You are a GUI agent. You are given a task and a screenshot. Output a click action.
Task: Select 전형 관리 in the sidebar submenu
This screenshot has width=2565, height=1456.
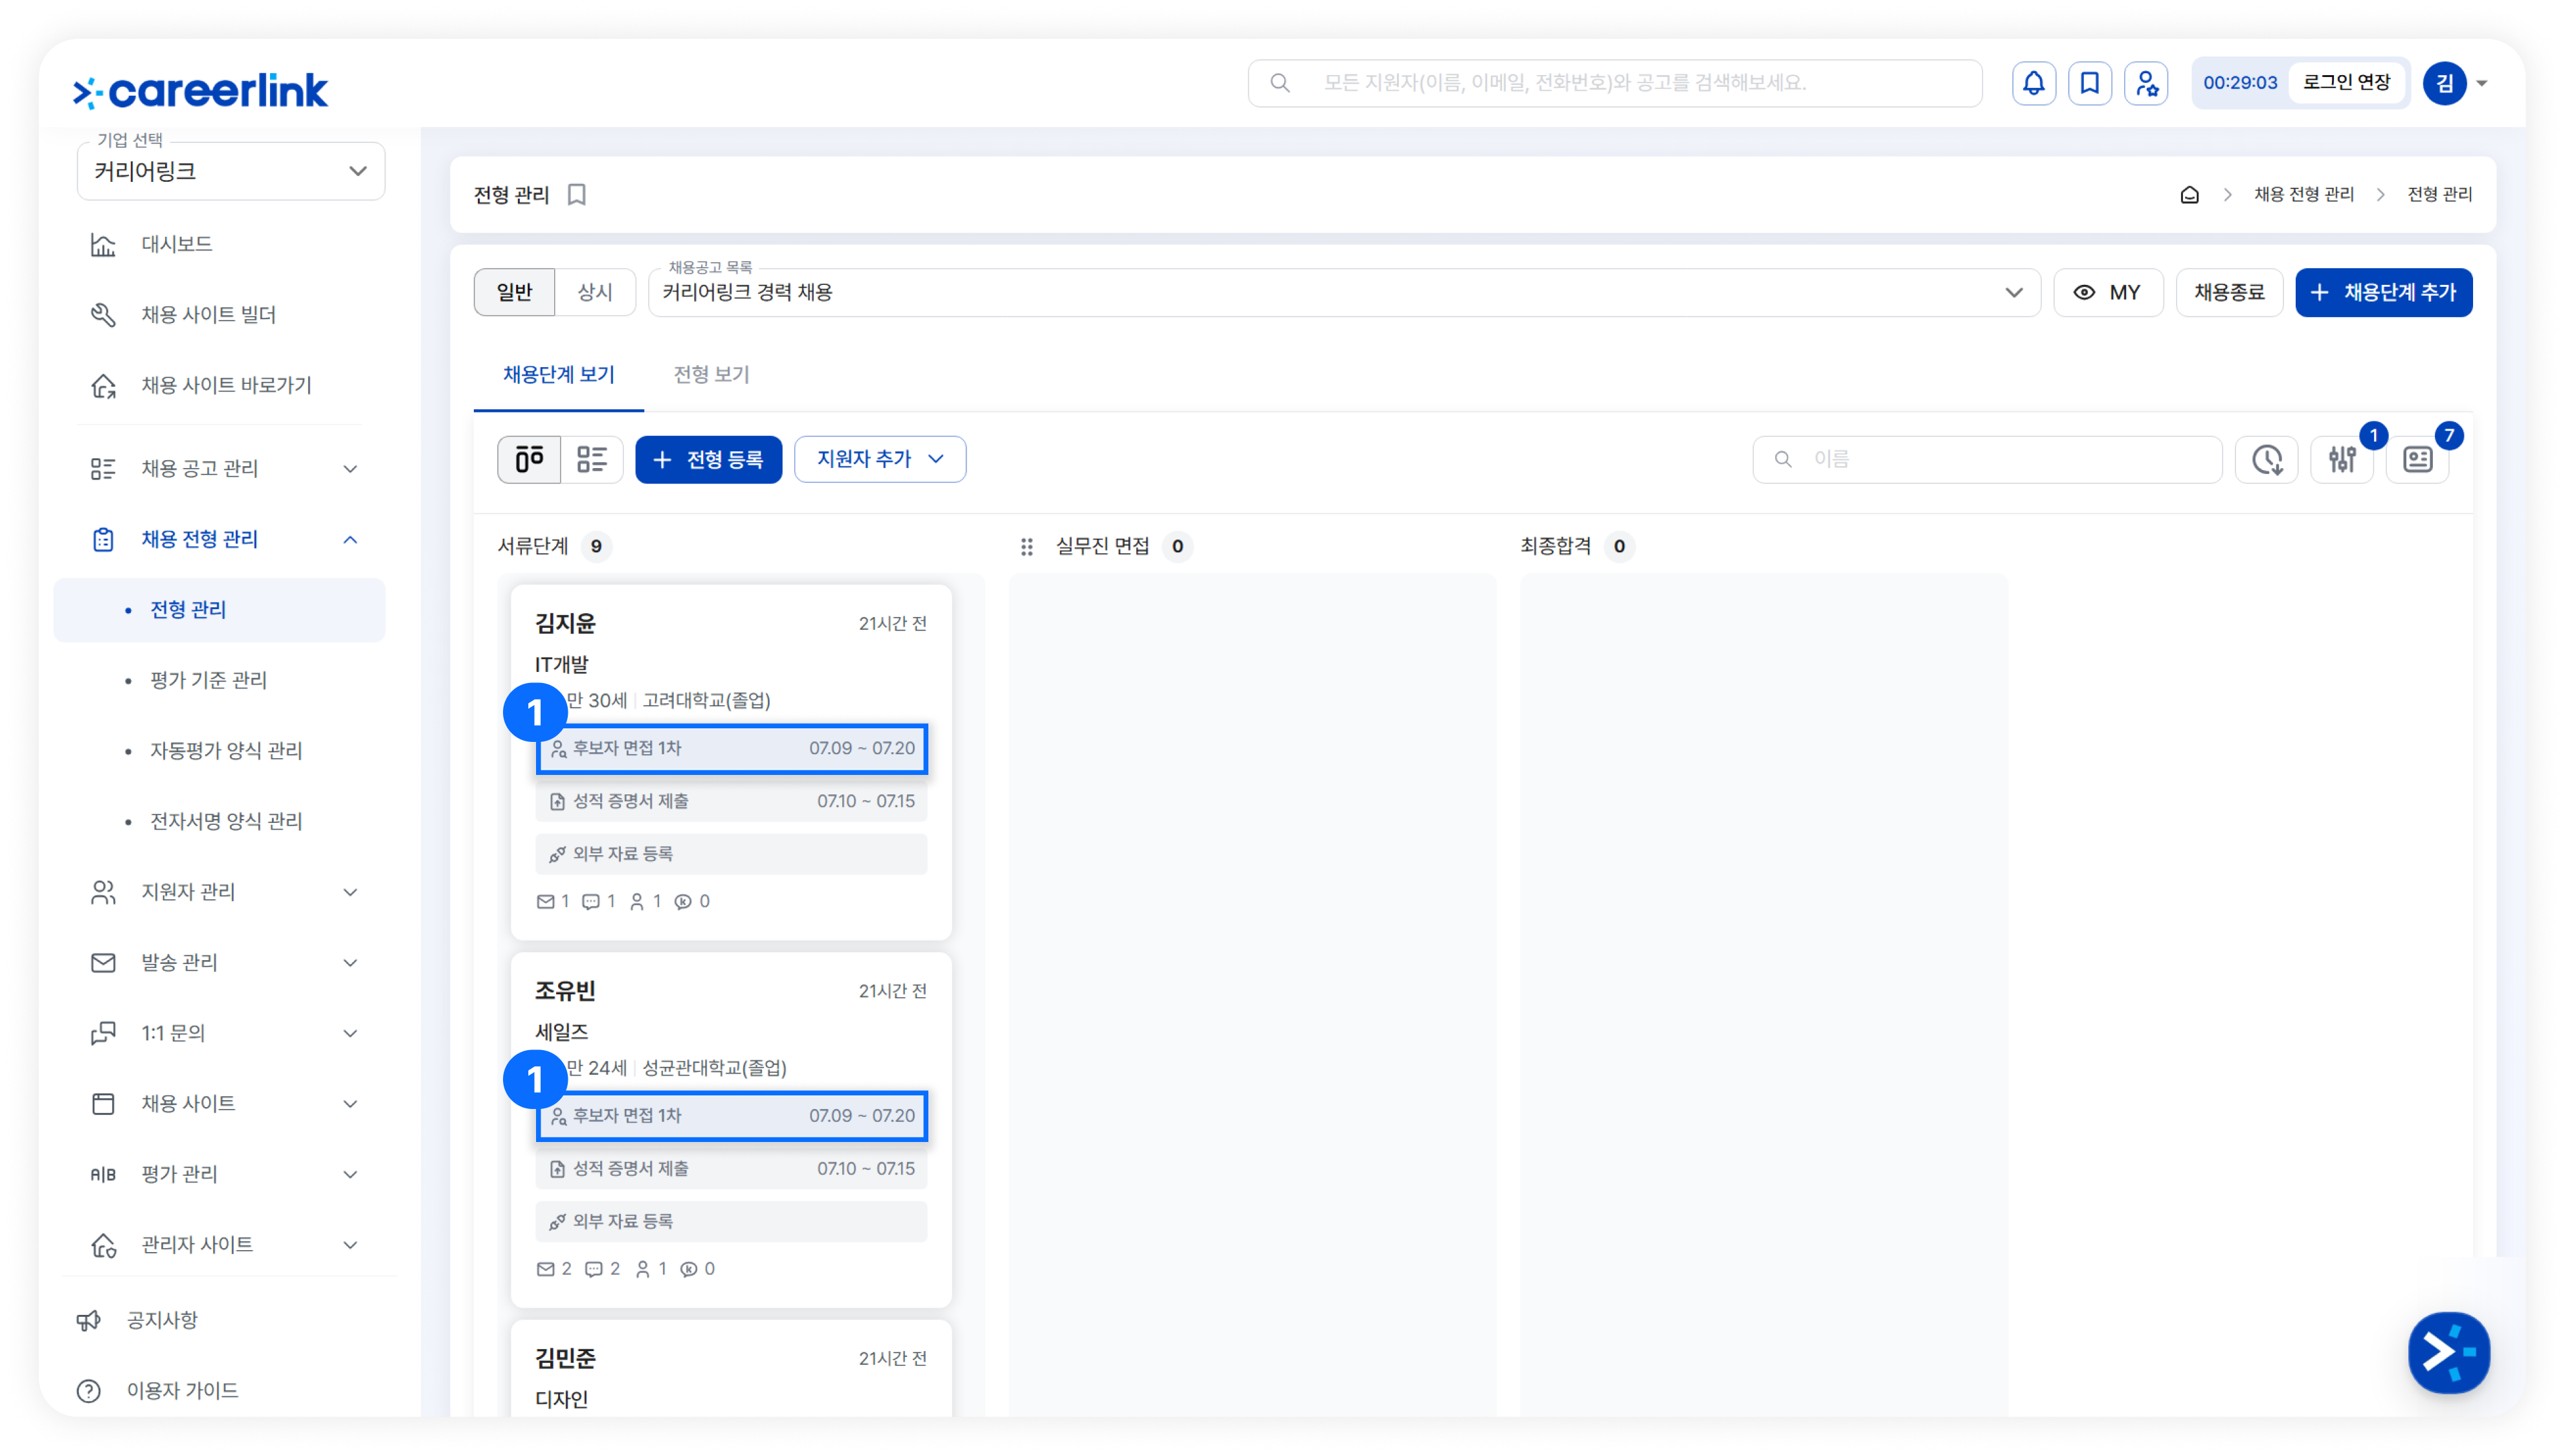click(219, 610)
